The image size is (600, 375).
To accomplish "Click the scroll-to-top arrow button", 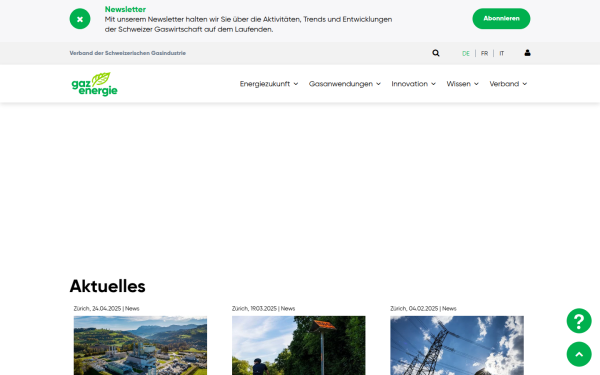I will click(579, 354).
